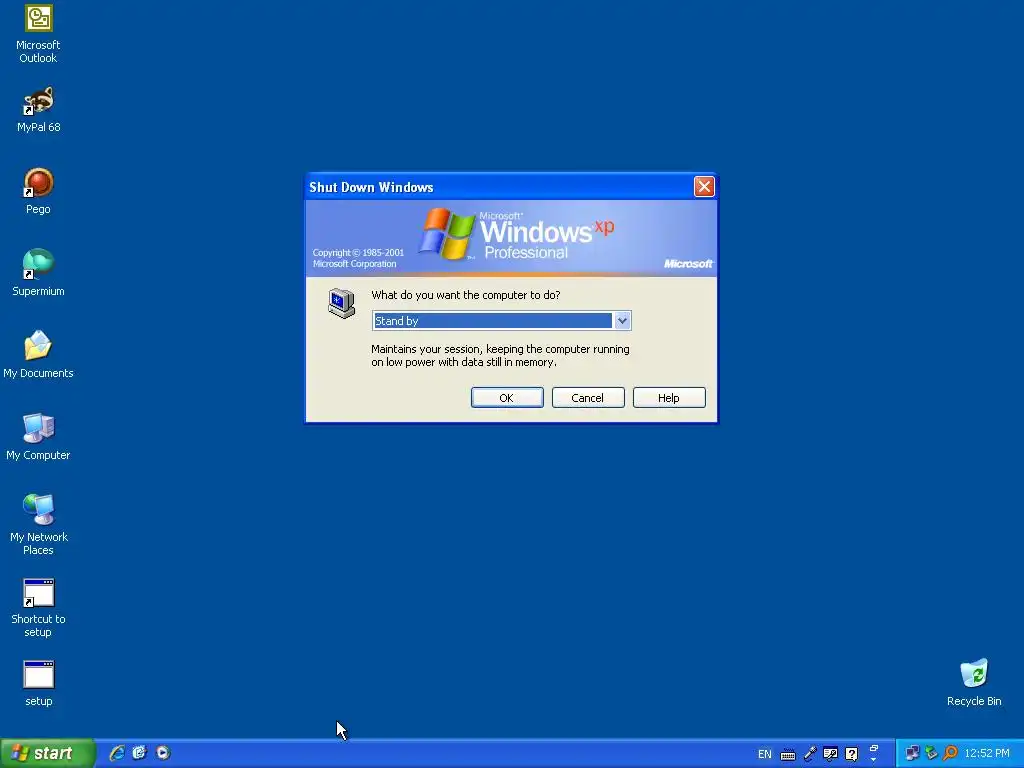Click the Outlook Express Quick Launch icon
The height and width of the screenshot is (768, 1024).
coord(140,753)
